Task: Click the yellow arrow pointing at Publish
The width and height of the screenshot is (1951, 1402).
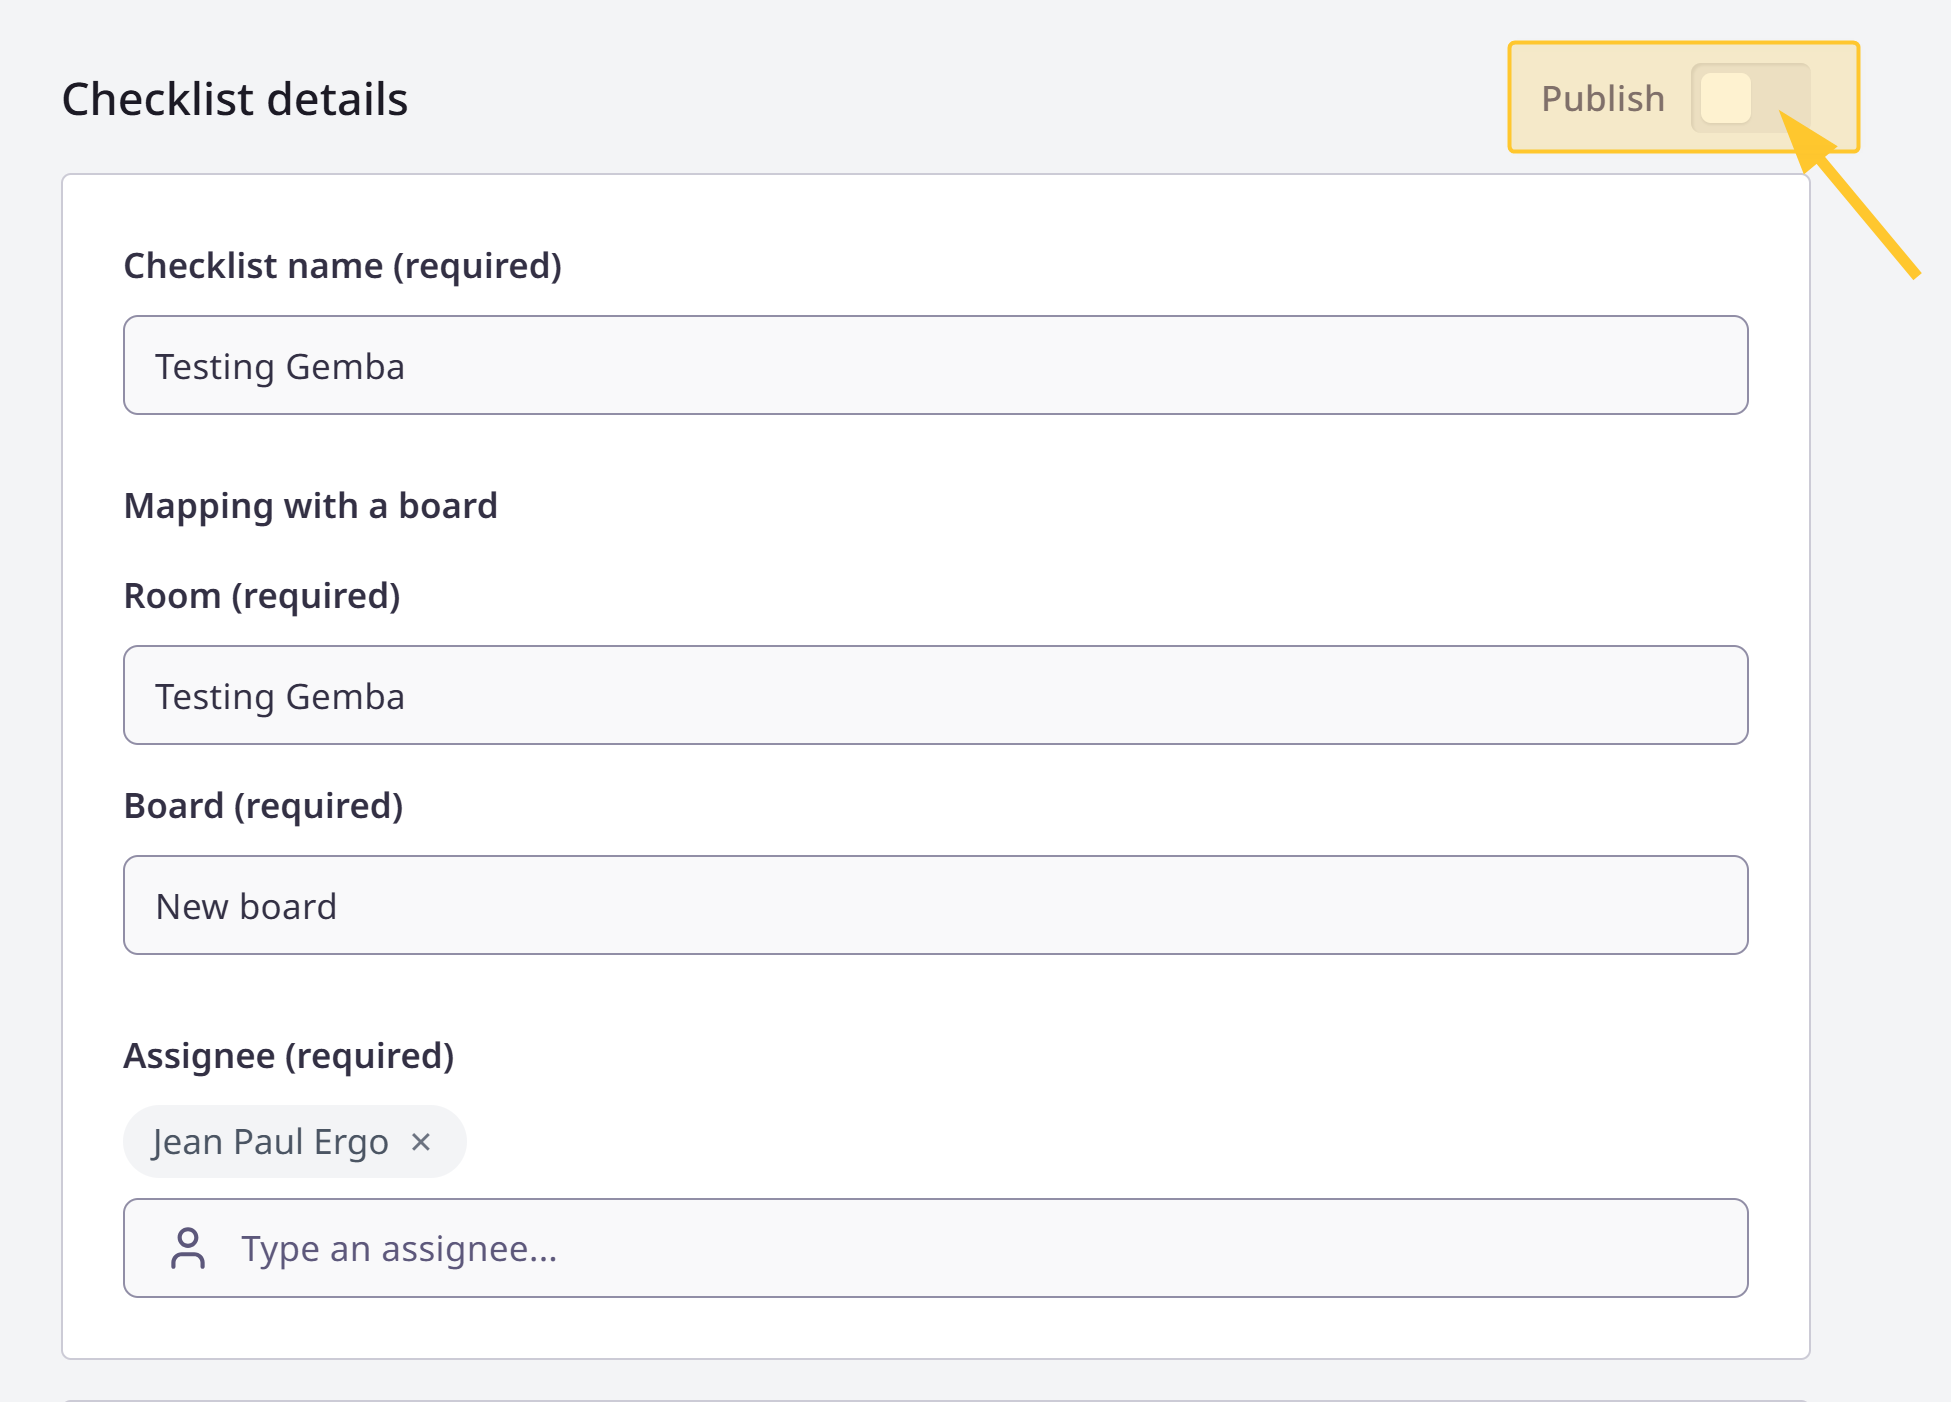Action: click(1850, 195)
